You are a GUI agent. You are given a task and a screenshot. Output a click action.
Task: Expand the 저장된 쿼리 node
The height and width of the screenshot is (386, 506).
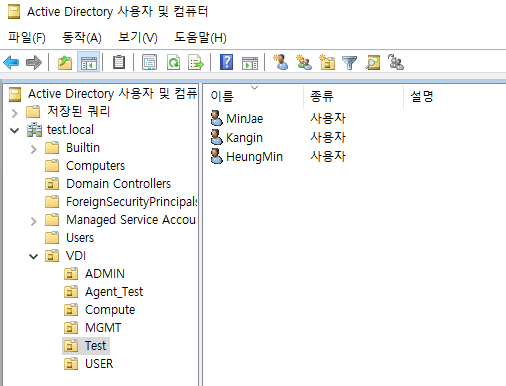click(x=14, y=113)
